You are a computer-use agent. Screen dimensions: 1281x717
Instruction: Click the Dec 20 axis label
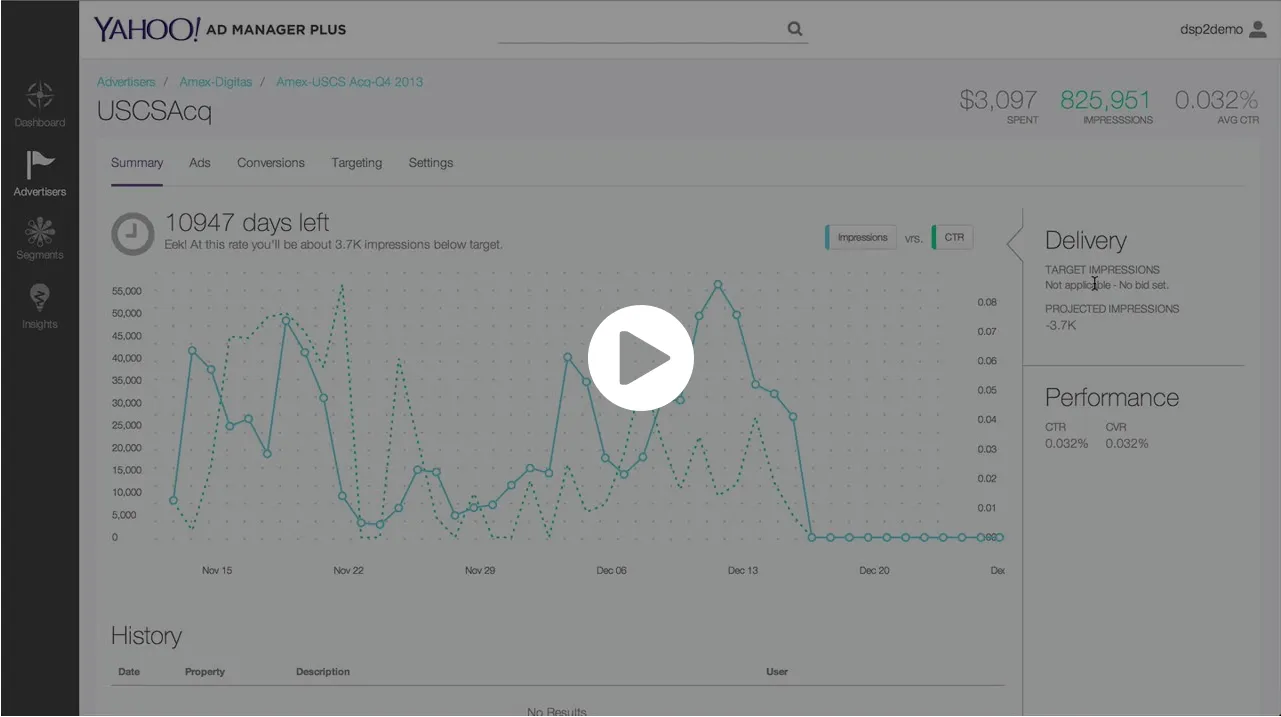(875, 571)
